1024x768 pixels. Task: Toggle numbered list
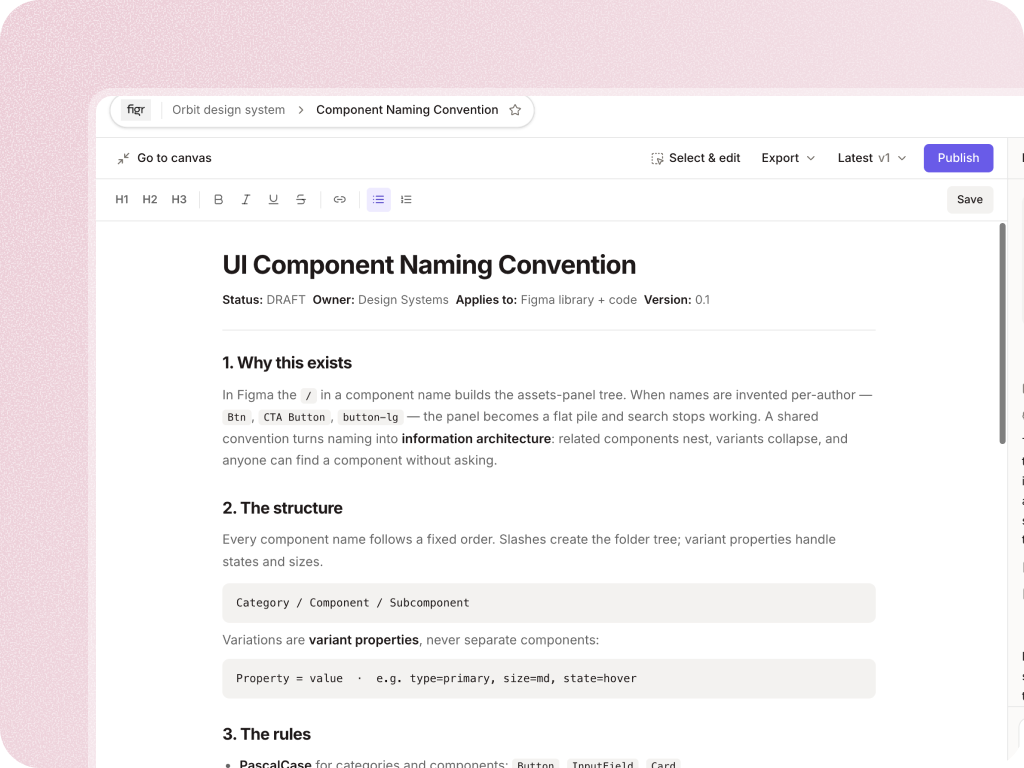click(x=406, y=200)
